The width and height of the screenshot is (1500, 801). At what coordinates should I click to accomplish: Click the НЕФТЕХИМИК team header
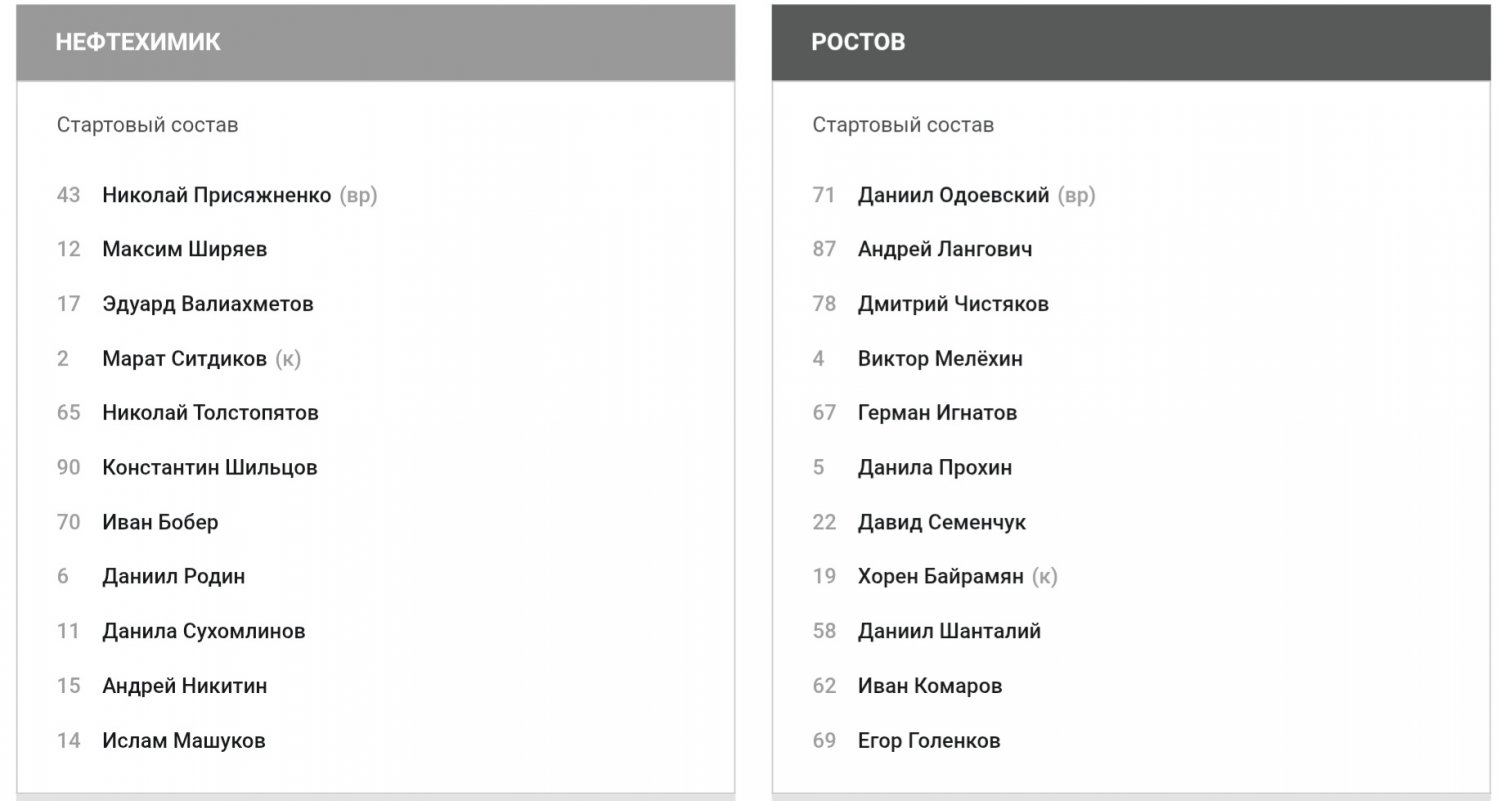click(x=138, y=42)
